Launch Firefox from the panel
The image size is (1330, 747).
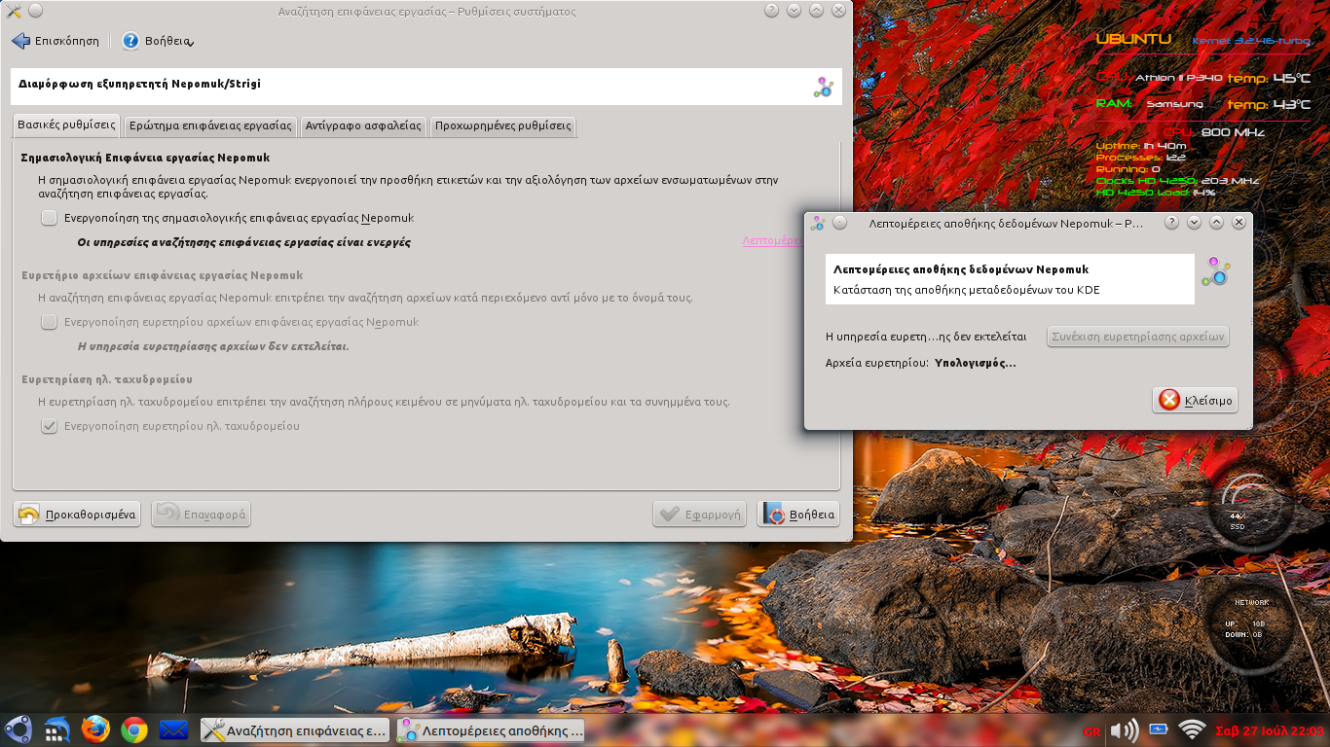[x=95, y=730]
